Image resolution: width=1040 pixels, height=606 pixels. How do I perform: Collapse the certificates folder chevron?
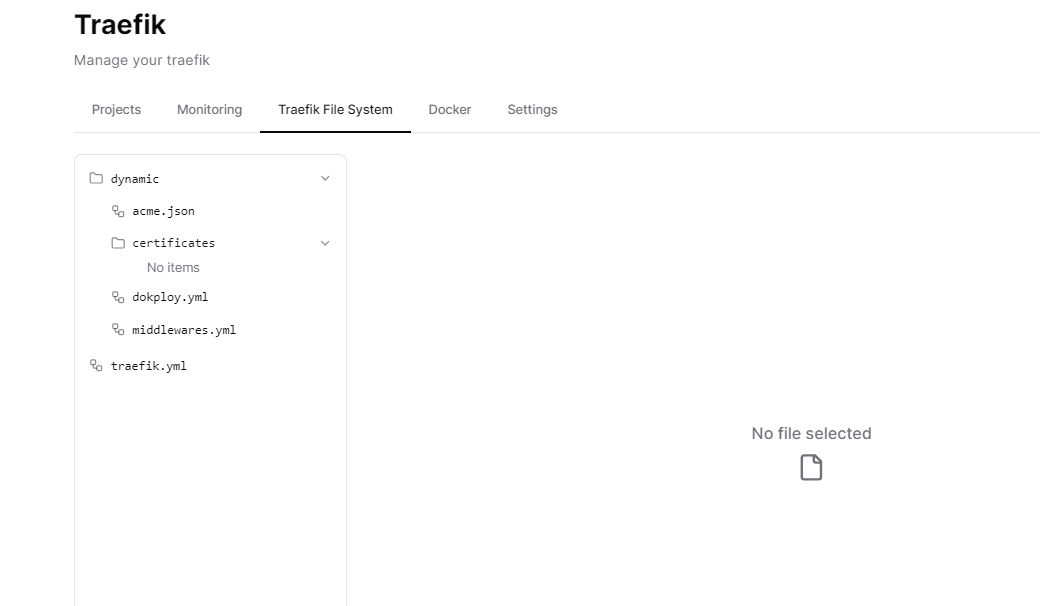[325, 243]
